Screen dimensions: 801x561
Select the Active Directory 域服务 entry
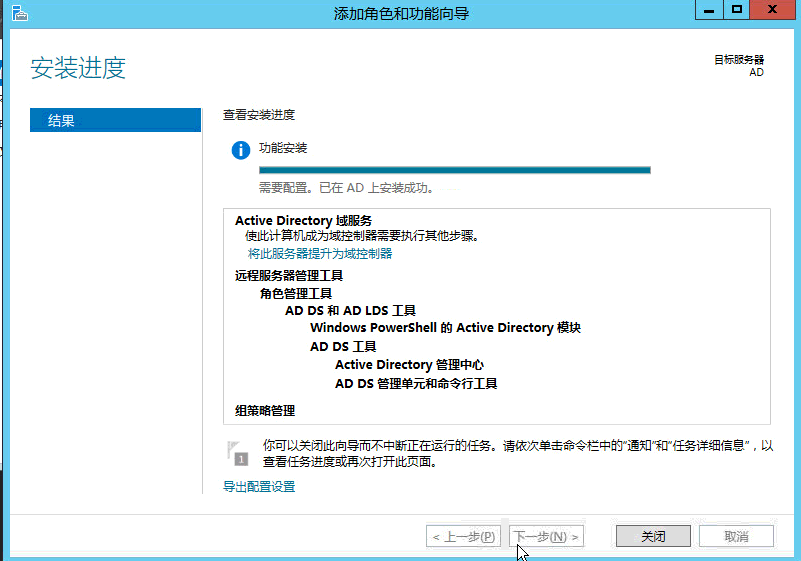tap(303, 221)
